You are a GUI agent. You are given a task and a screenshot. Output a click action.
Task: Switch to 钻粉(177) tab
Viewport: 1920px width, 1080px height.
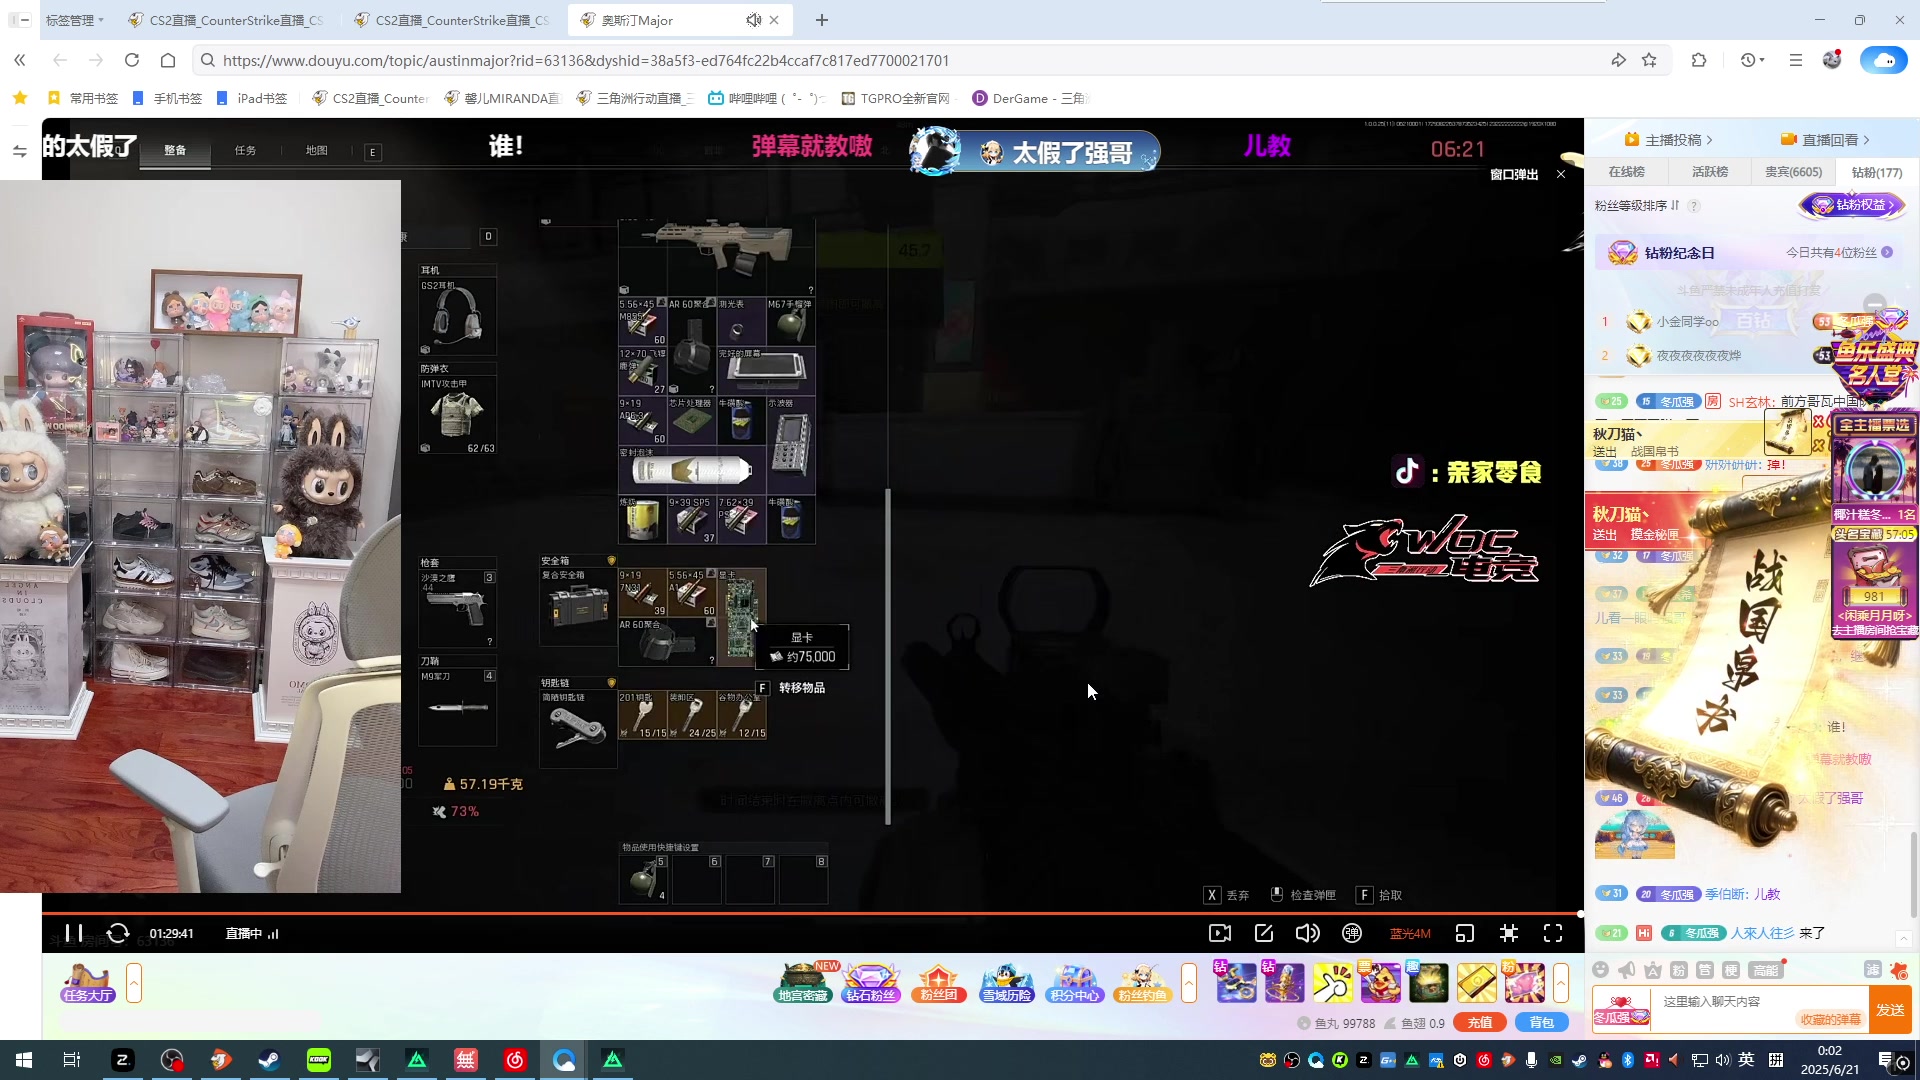1877,172
